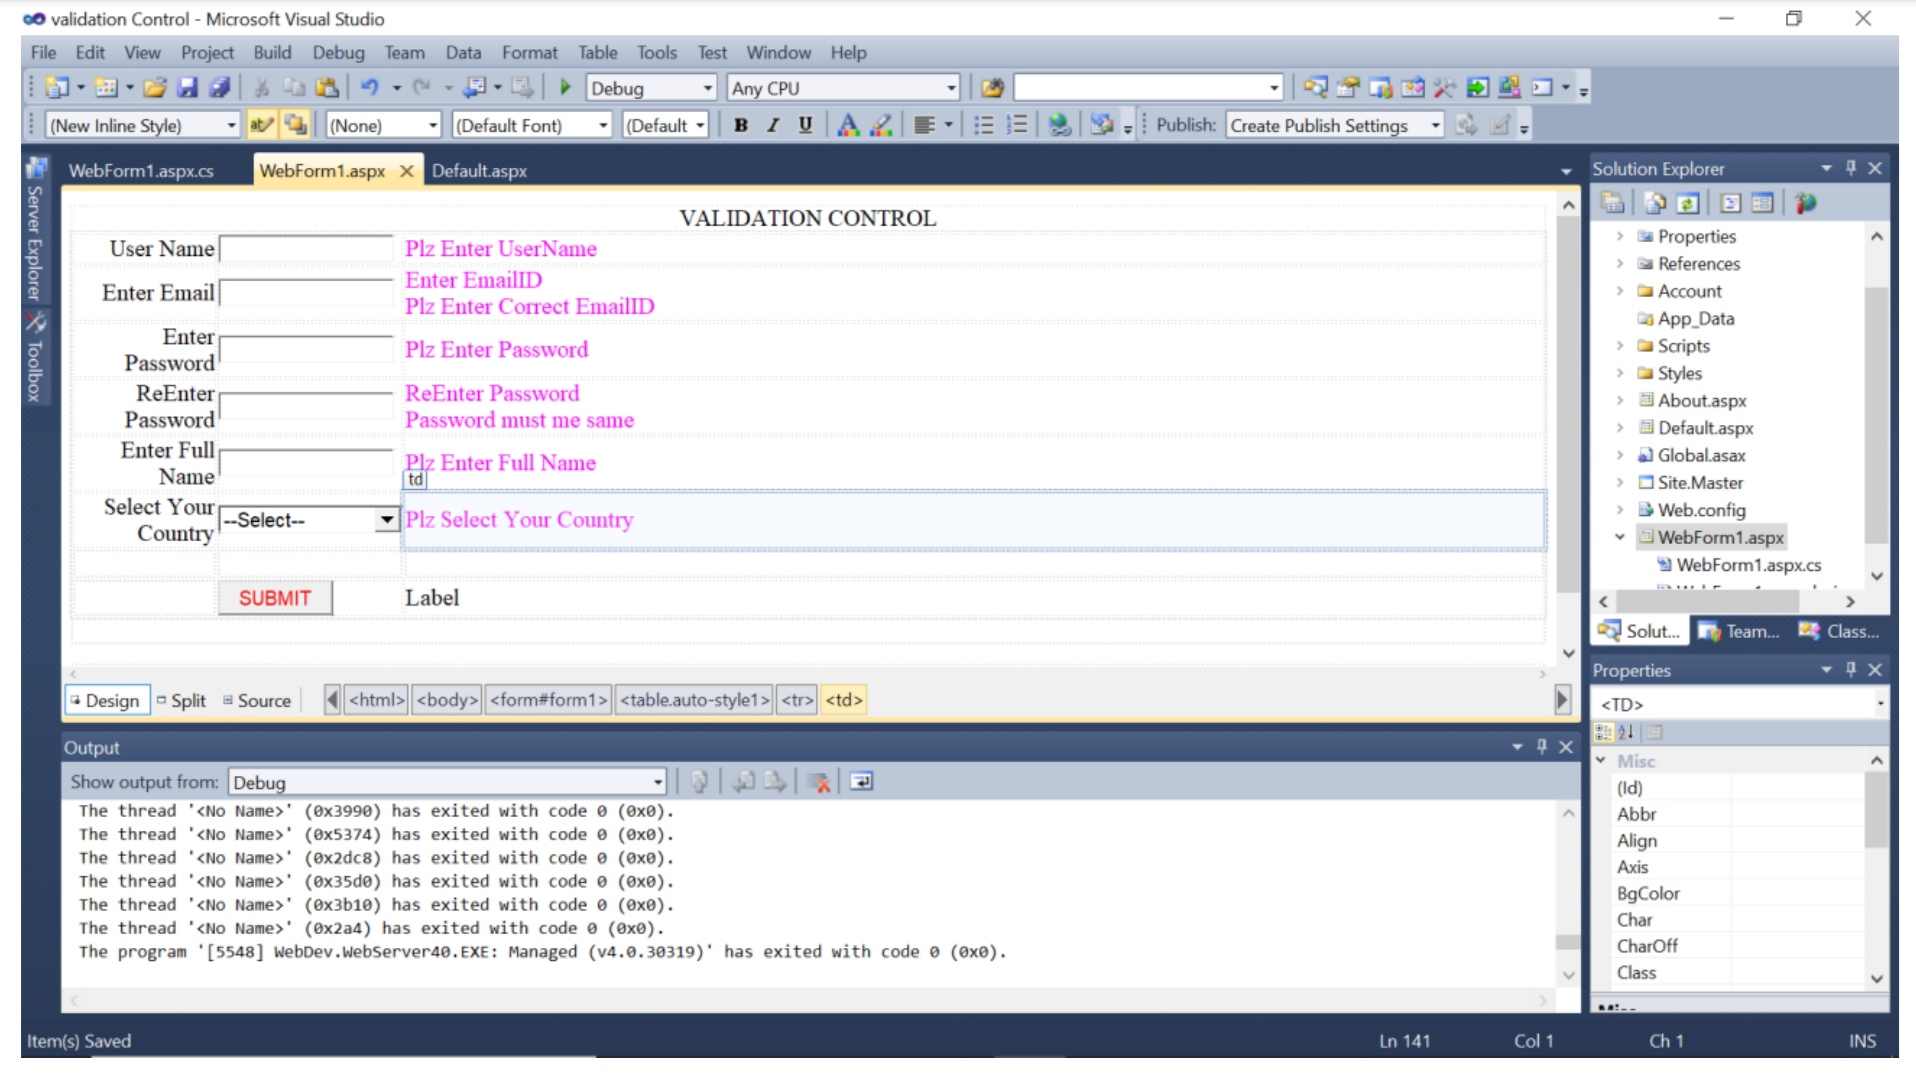Click the Properties Window toolbar icon
The height and width of the screenshot is (1080, 1916).
[x=1348, y=88]
